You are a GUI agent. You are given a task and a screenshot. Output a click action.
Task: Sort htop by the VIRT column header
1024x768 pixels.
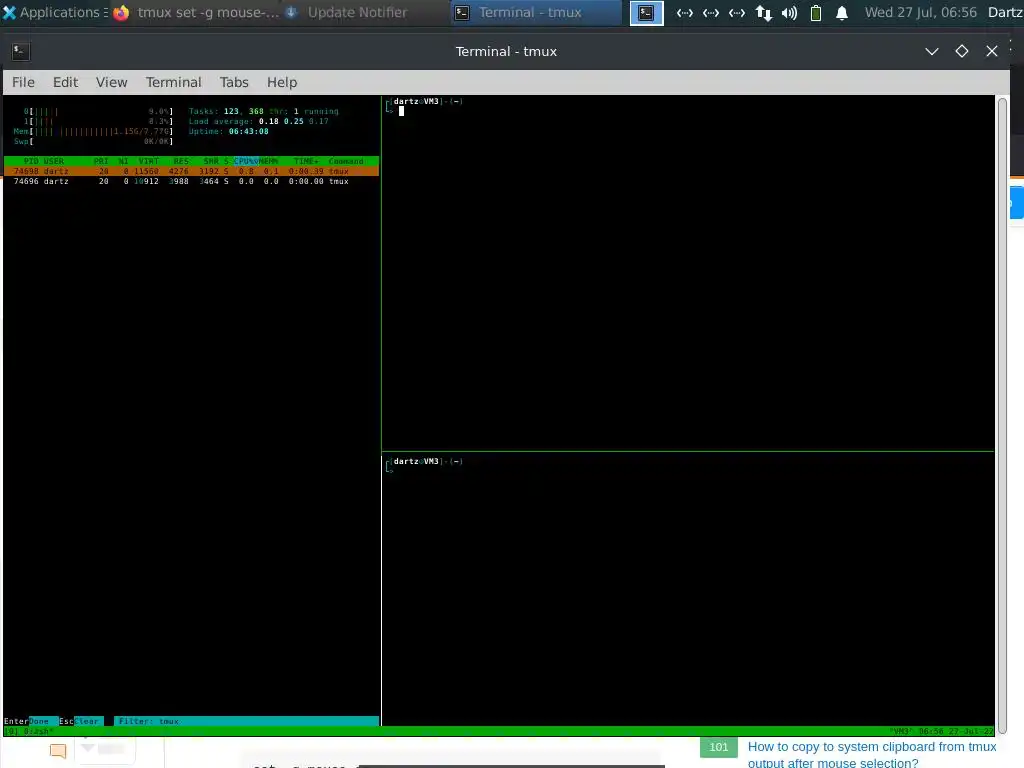point(149,161)
